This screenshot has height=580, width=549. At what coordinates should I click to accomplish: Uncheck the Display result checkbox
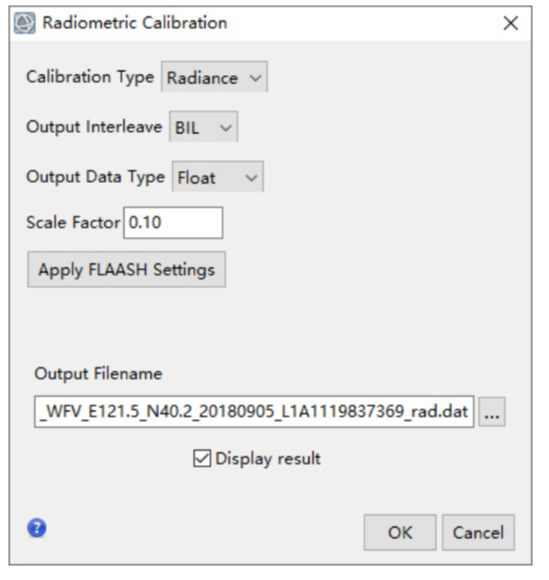pyautogui.click(x=202, y=458)
